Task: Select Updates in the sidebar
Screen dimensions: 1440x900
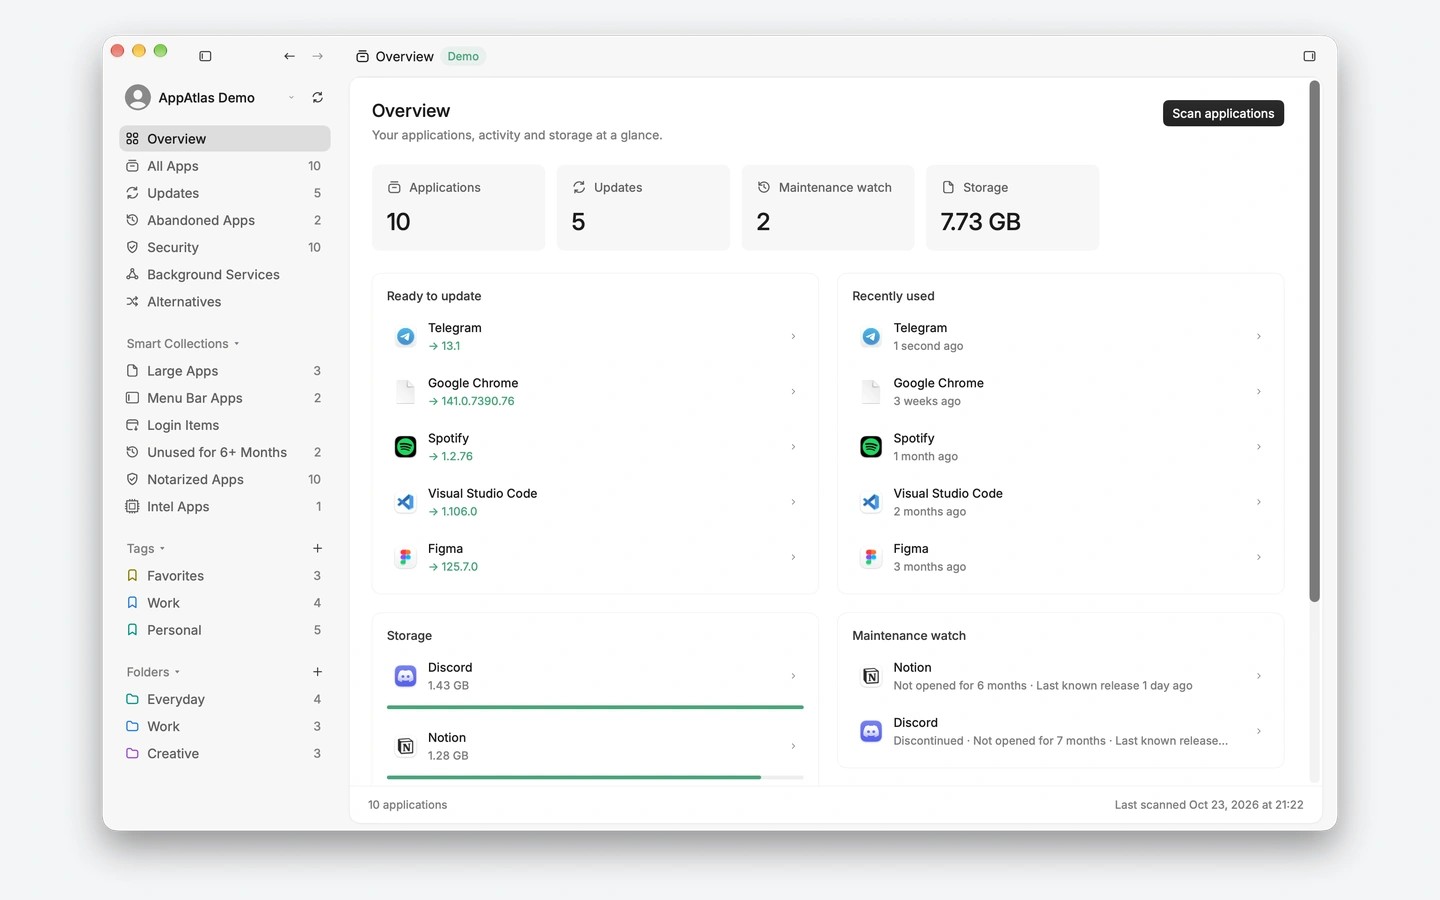Action: [x=225, y=193]
